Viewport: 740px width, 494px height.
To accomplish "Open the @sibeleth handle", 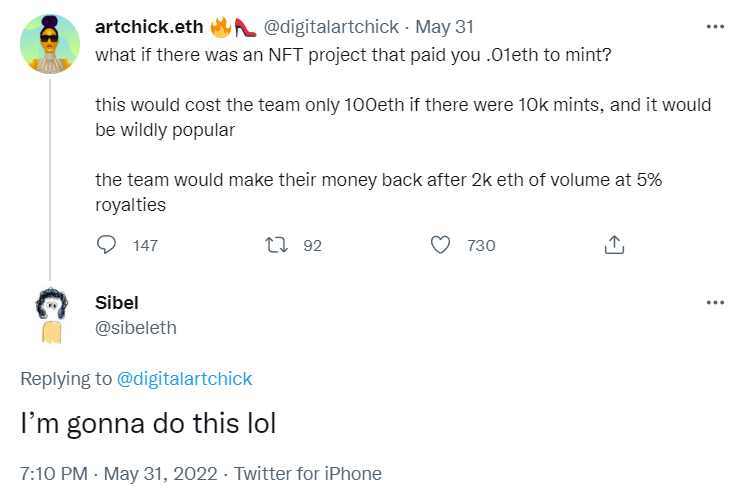I will pos(135,327).
